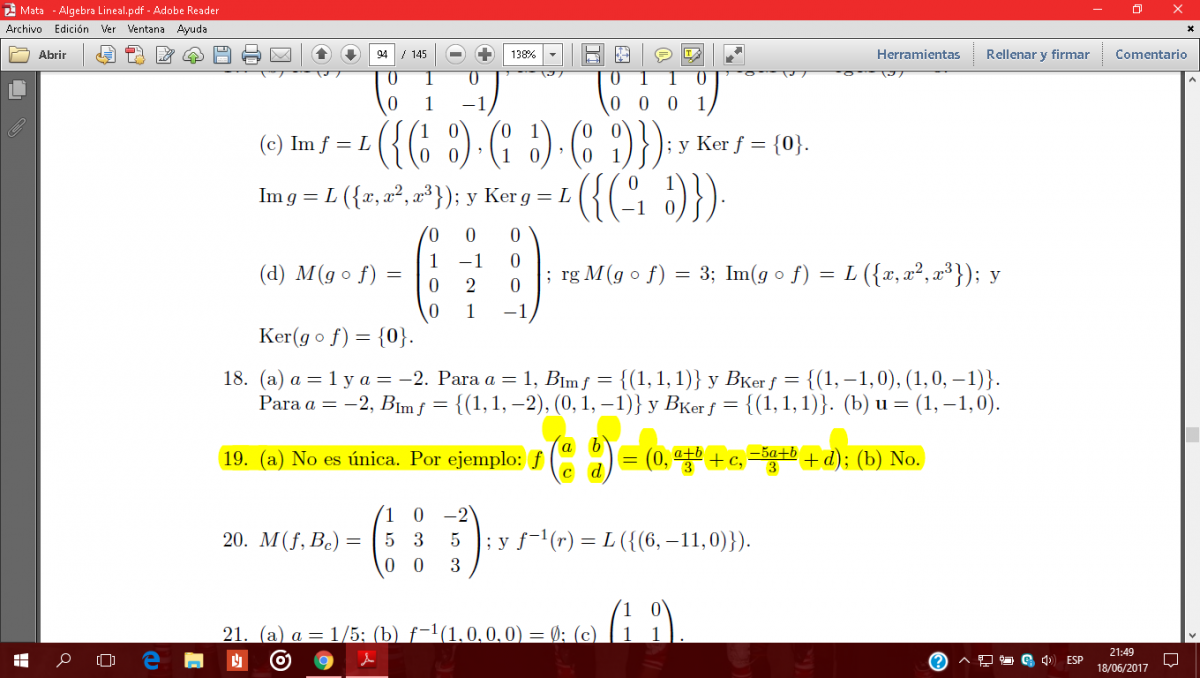Toggle the scrolling mode page display button
This screenshot has height=678, width=1200.
click(x=593, y=54)
